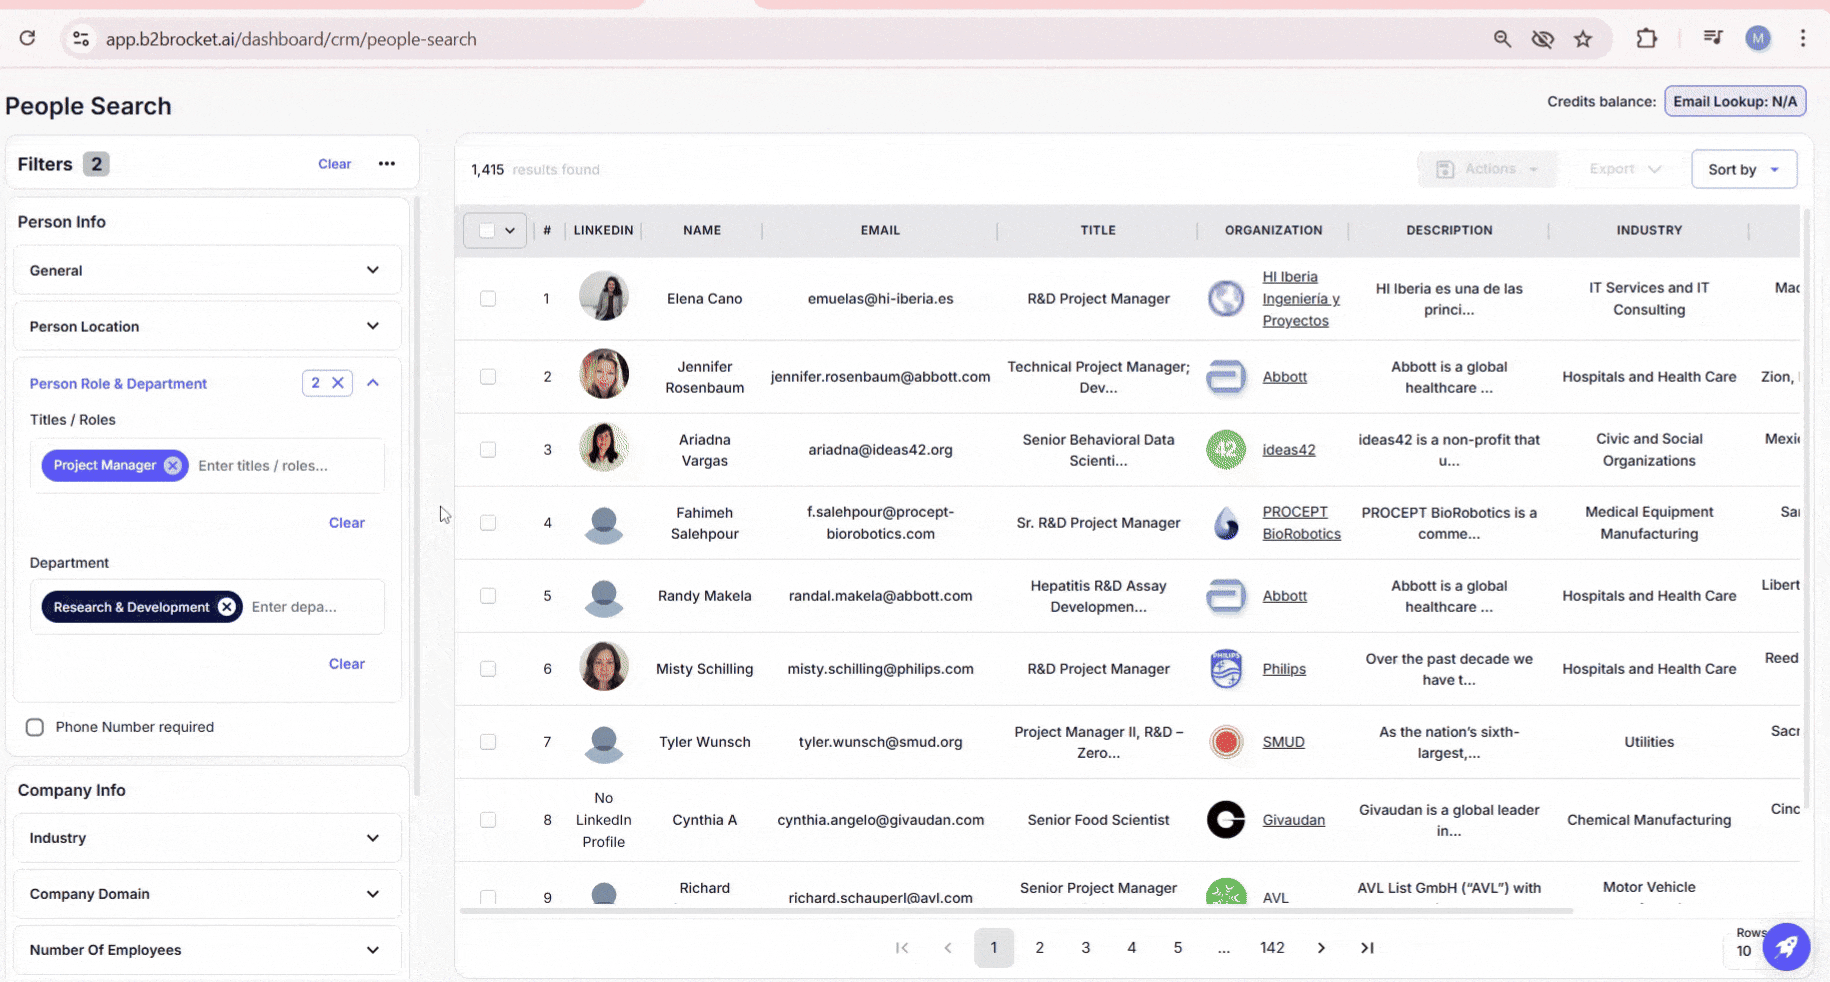Expand the Person Location filter
The height and width of the screenshot is (982, 1830).
(207, 327)
